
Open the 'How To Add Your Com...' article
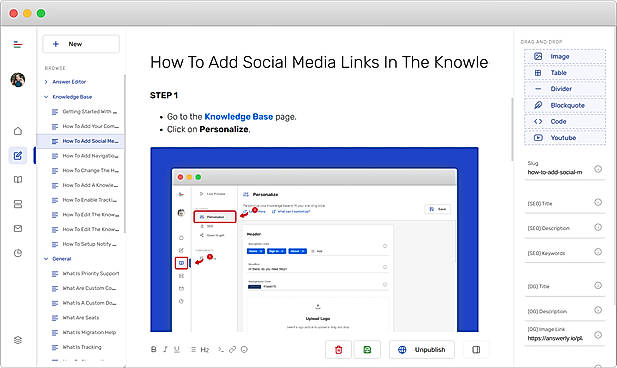point(85,126)
